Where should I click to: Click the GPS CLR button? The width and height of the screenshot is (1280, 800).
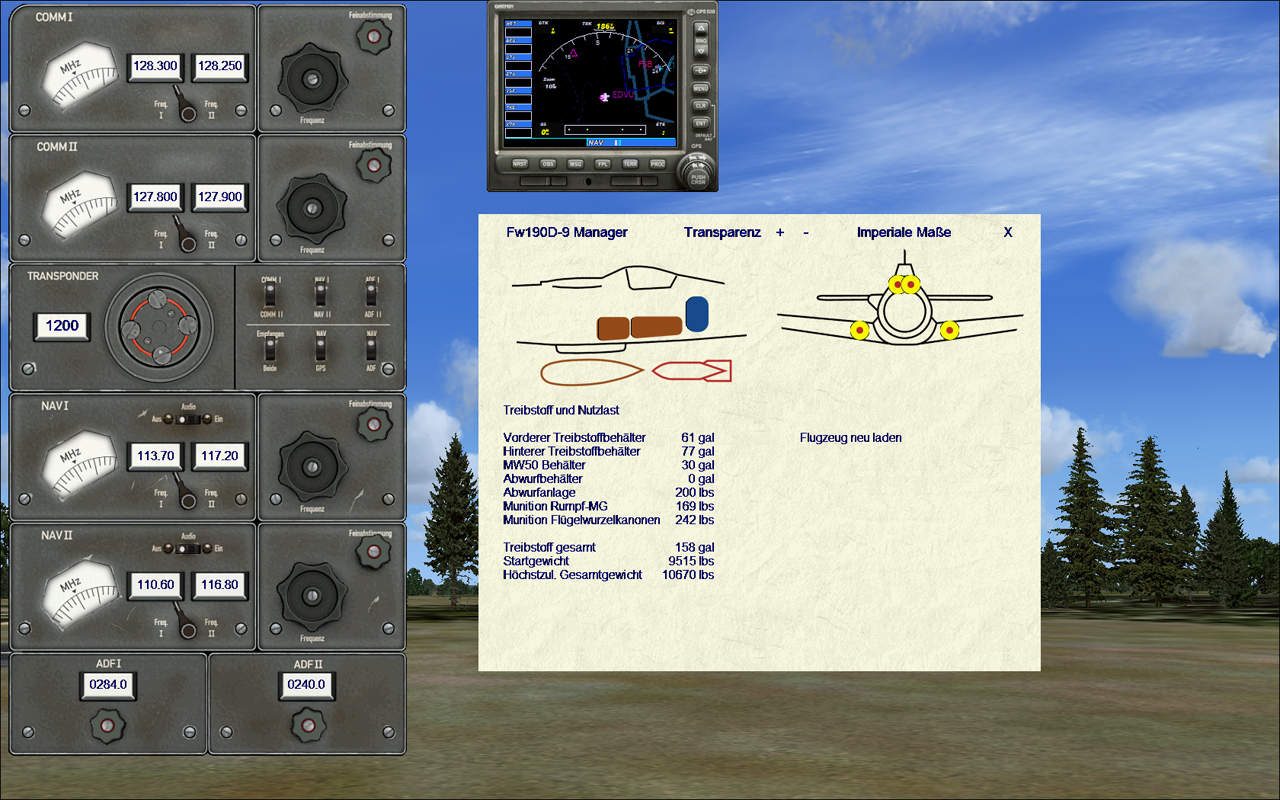coord(701,106)
